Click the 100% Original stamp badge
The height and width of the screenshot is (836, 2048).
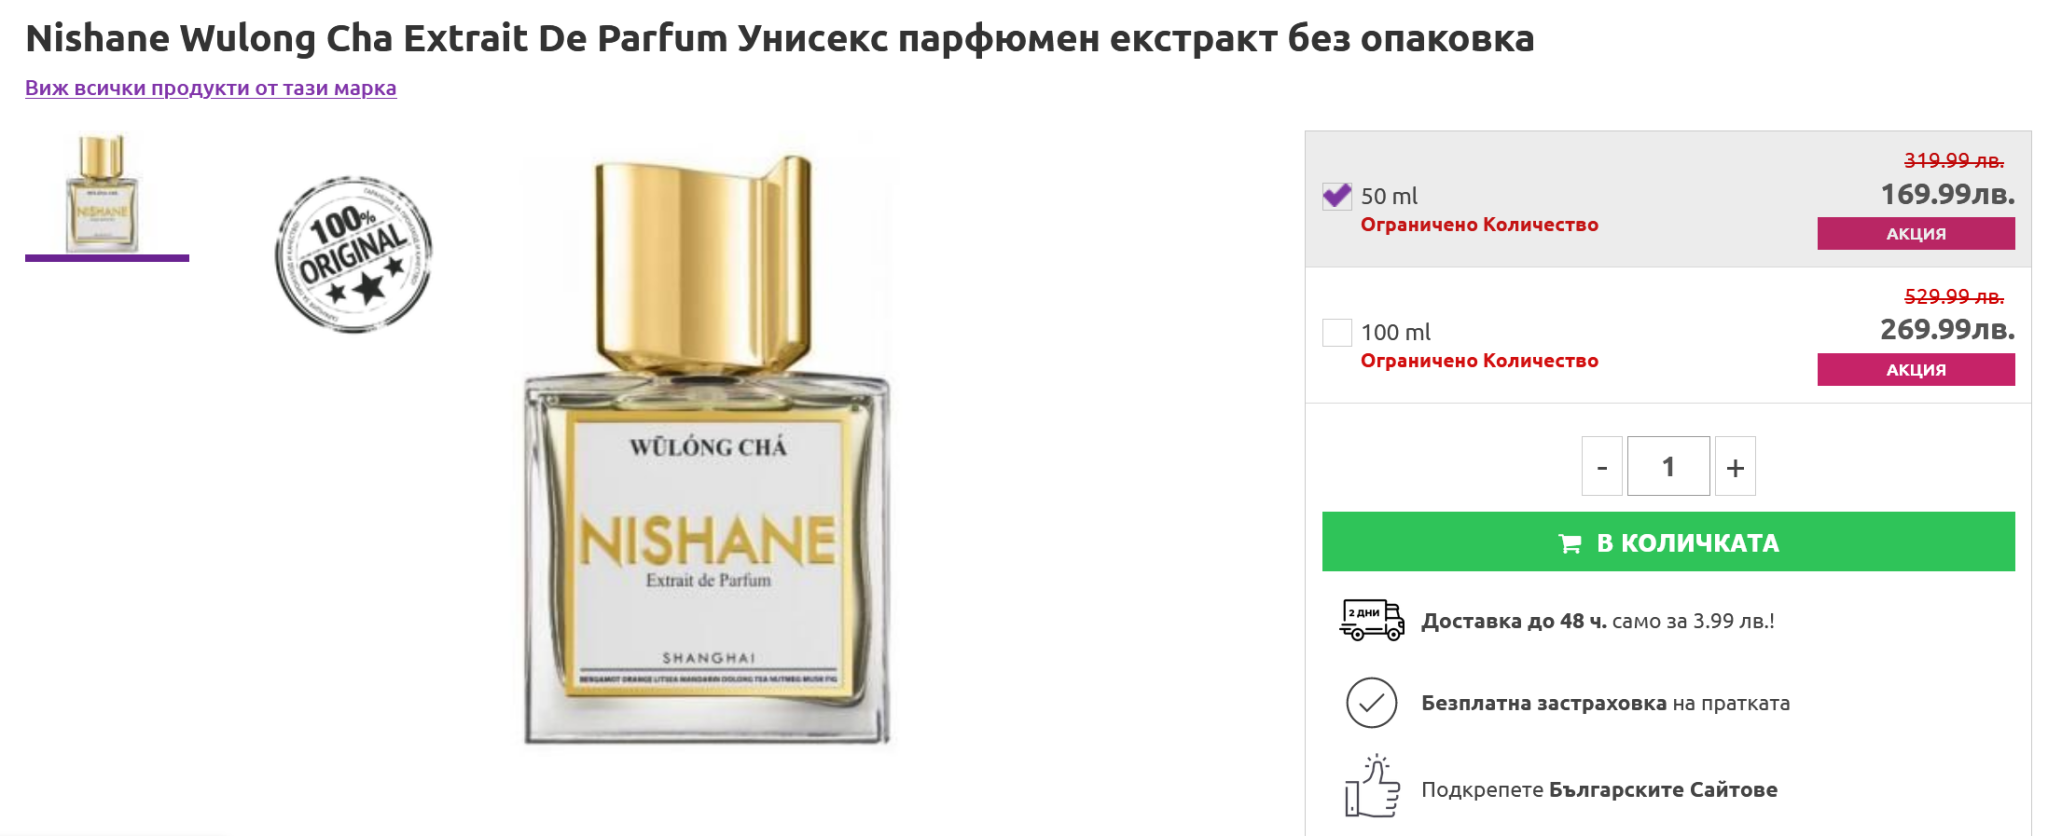pos(353,254)
